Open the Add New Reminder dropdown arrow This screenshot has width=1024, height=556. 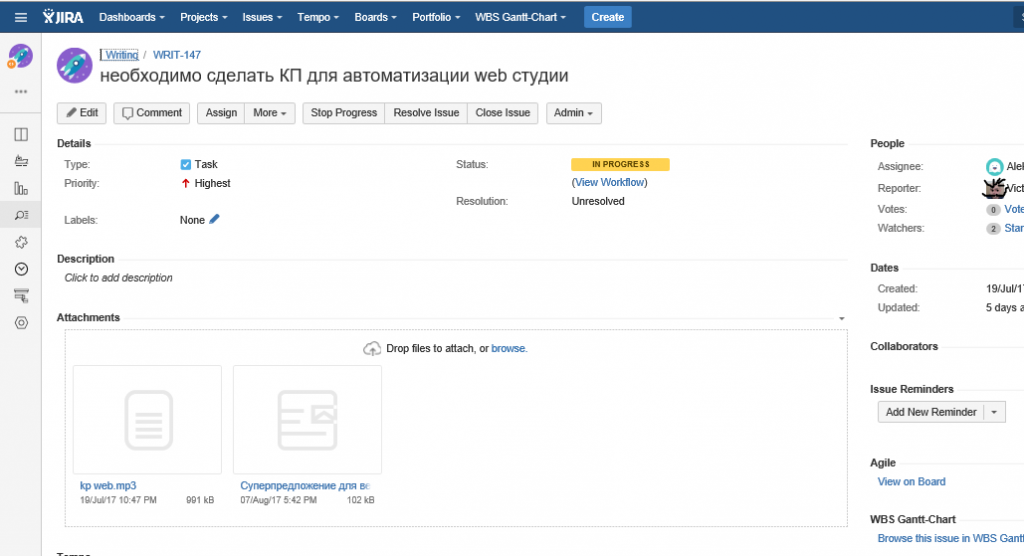click(994, 412)
